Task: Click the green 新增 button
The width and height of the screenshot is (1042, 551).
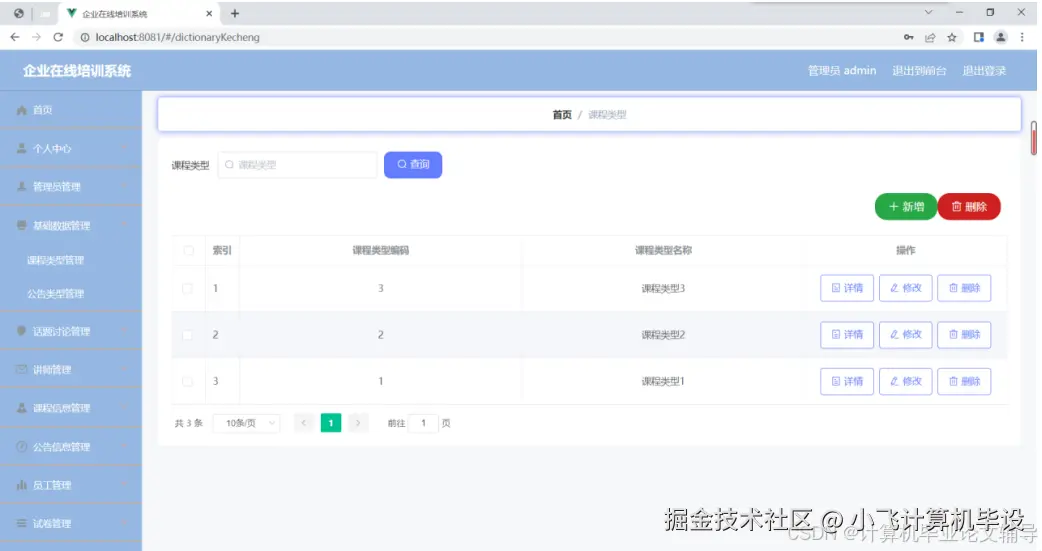Action: click(x=906, y=207)
